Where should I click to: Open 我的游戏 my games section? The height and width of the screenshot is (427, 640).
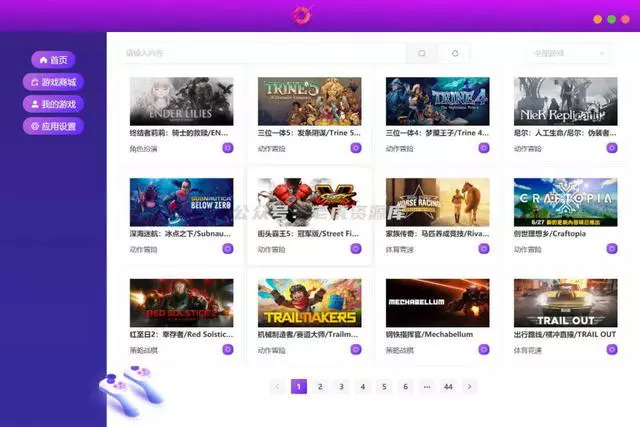tap(53, 104)
